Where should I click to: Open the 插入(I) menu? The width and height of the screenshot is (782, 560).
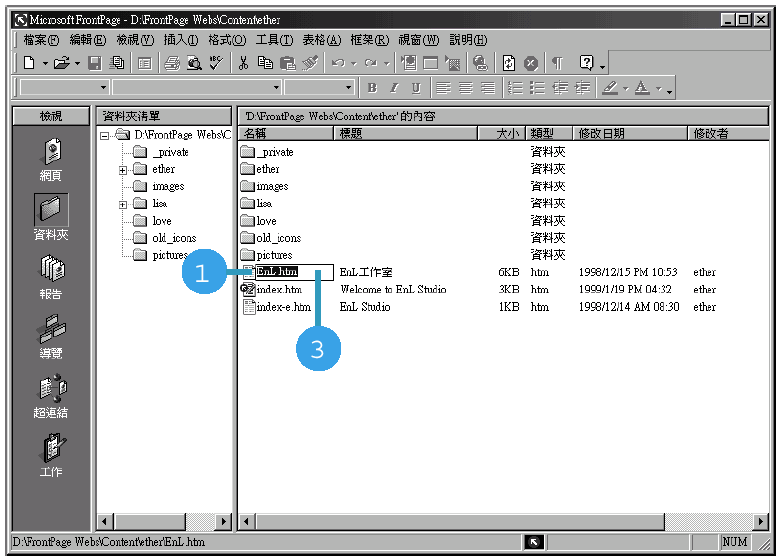181,40
